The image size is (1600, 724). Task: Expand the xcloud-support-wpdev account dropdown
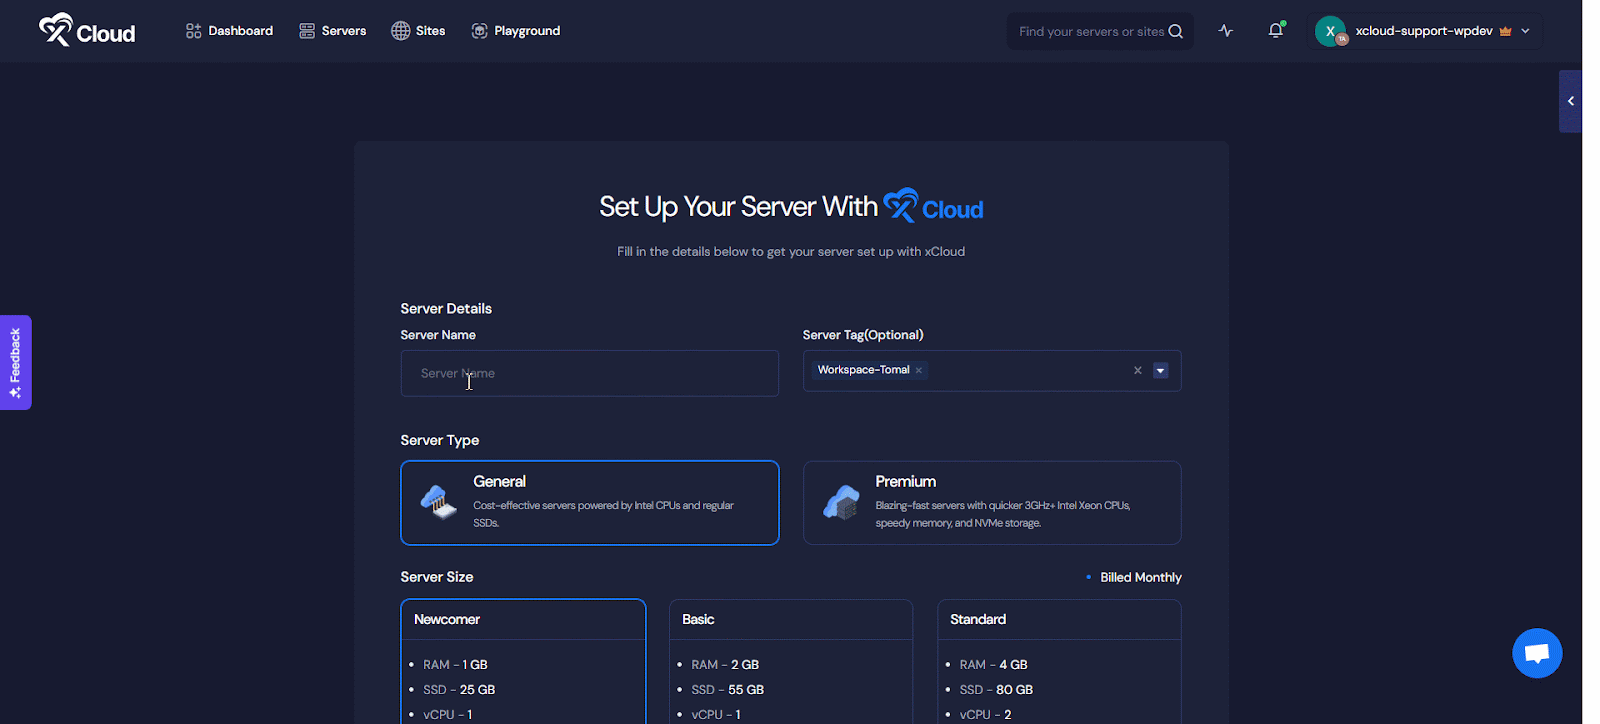(x=1525, y=31)
